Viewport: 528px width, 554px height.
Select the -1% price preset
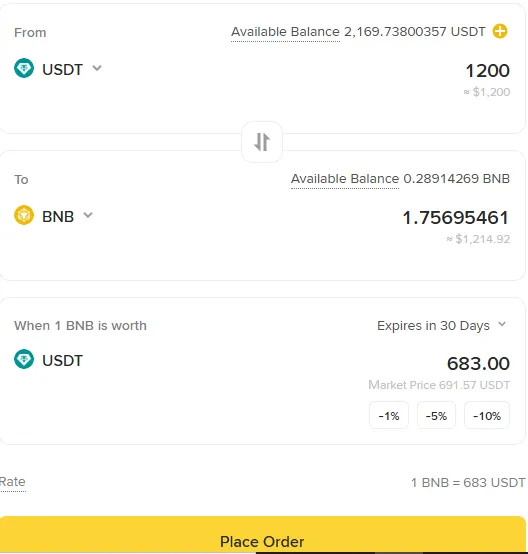pos(389,416)
